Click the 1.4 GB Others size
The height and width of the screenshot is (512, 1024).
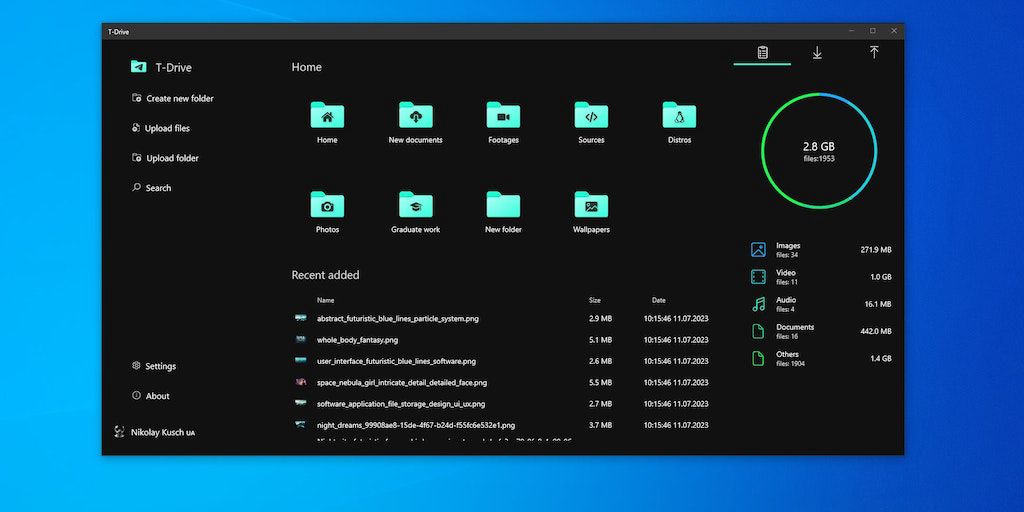click(x=880, y=359)
